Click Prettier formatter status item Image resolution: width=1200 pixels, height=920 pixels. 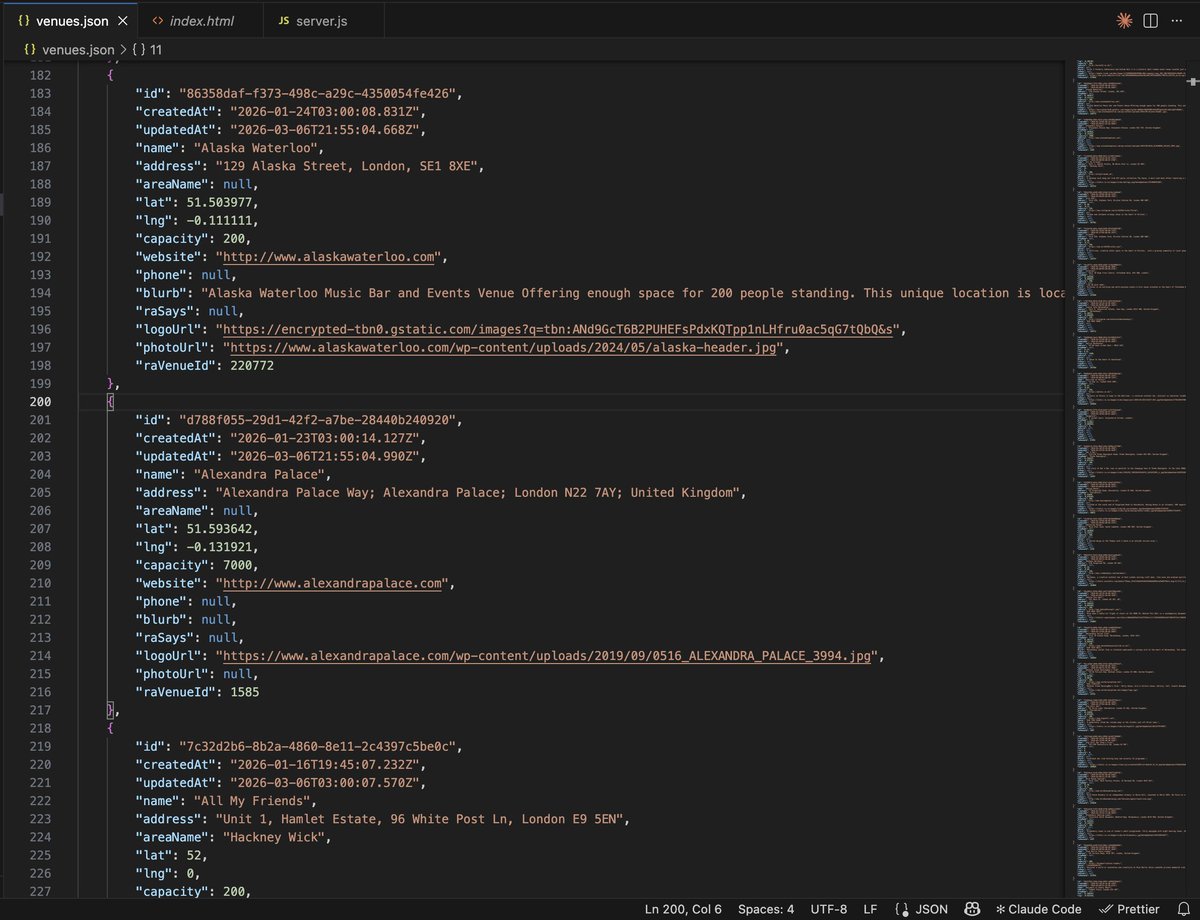(x=1129, y=909)
